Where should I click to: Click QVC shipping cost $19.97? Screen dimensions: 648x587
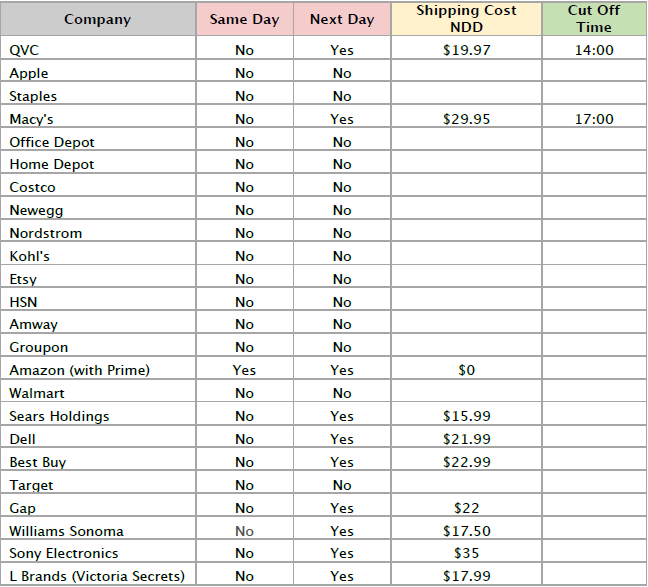pyautogui.click(x=466, y=50)
